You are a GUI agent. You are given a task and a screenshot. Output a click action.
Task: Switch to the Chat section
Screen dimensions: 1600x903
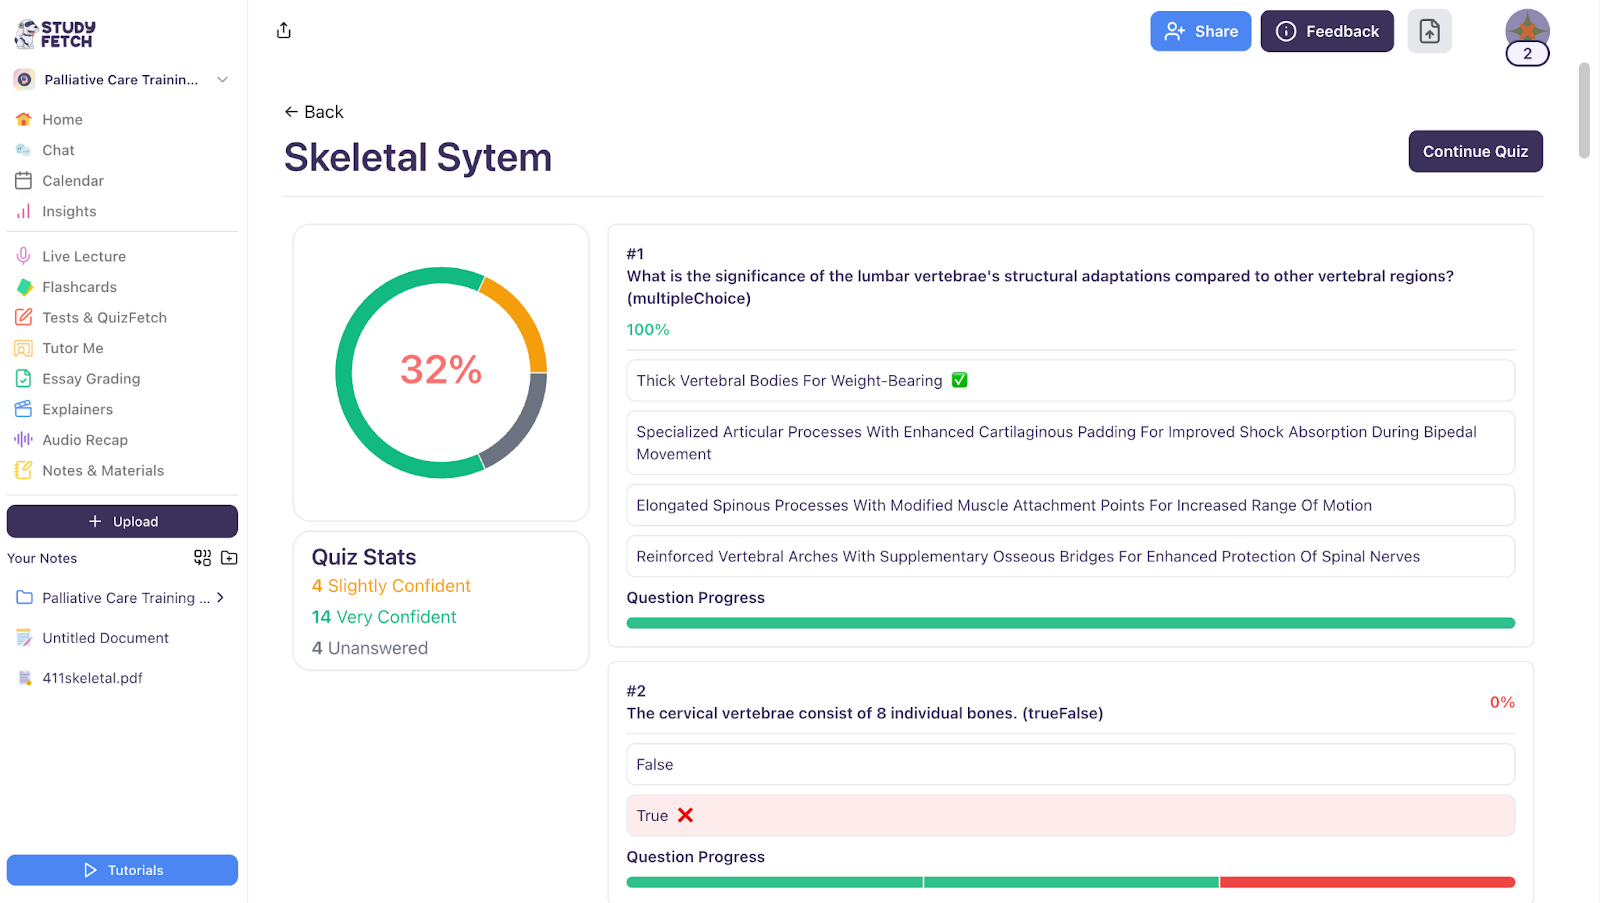[58, 150]
